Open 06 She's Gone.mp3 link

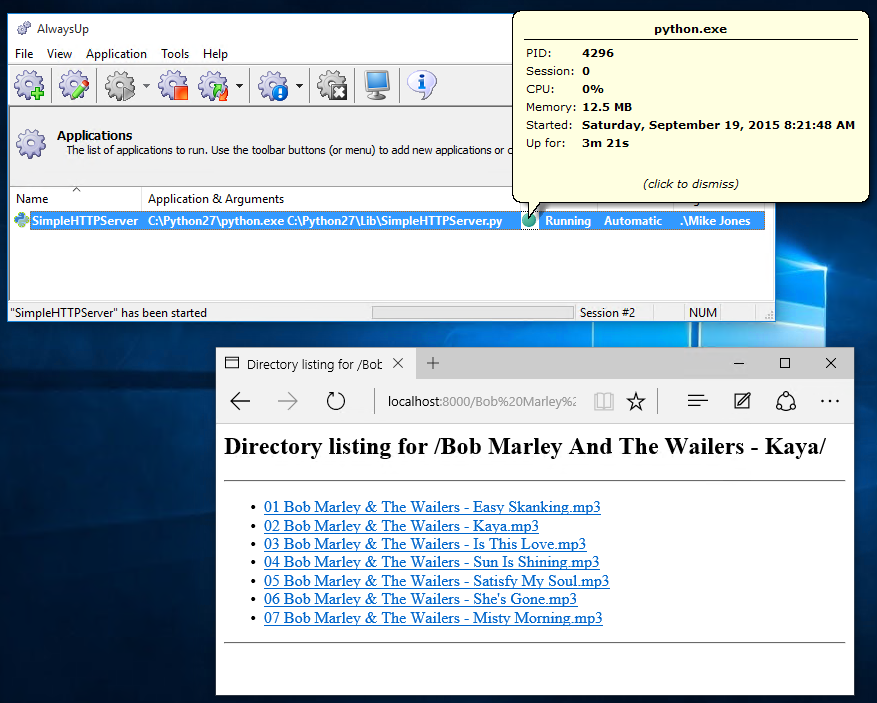pyautogui.click(x=420, y=598)
